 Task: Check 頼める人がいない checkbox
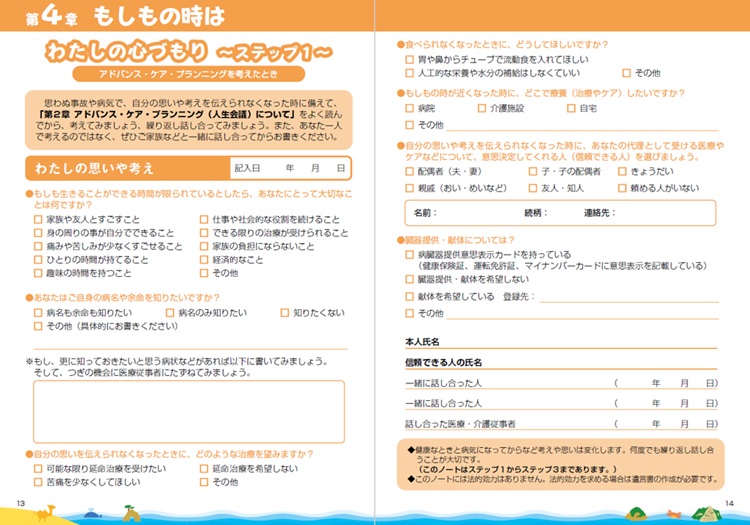click(x=622, y=188)
